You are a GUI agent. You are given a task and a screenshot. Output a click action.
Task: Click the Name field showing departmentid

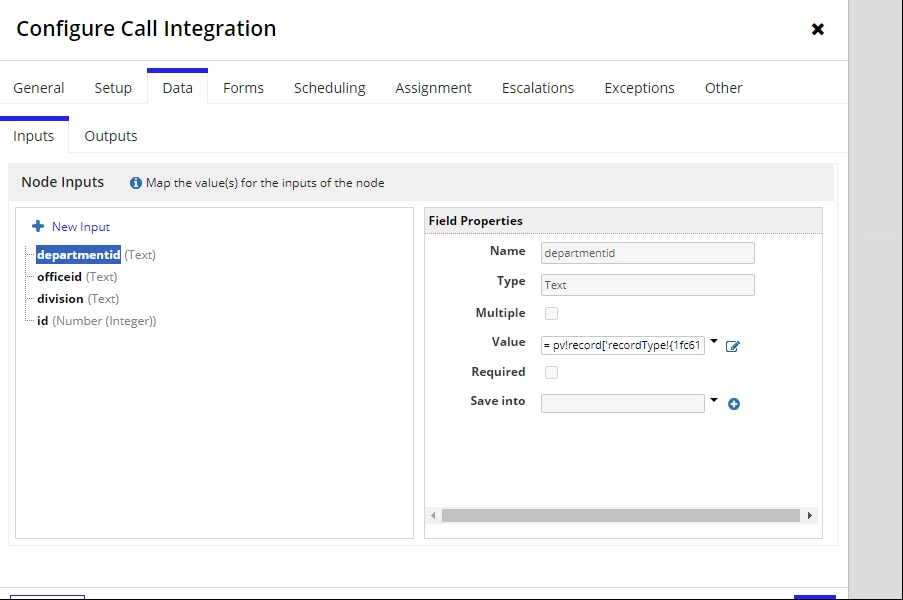[x=647, y=253]
